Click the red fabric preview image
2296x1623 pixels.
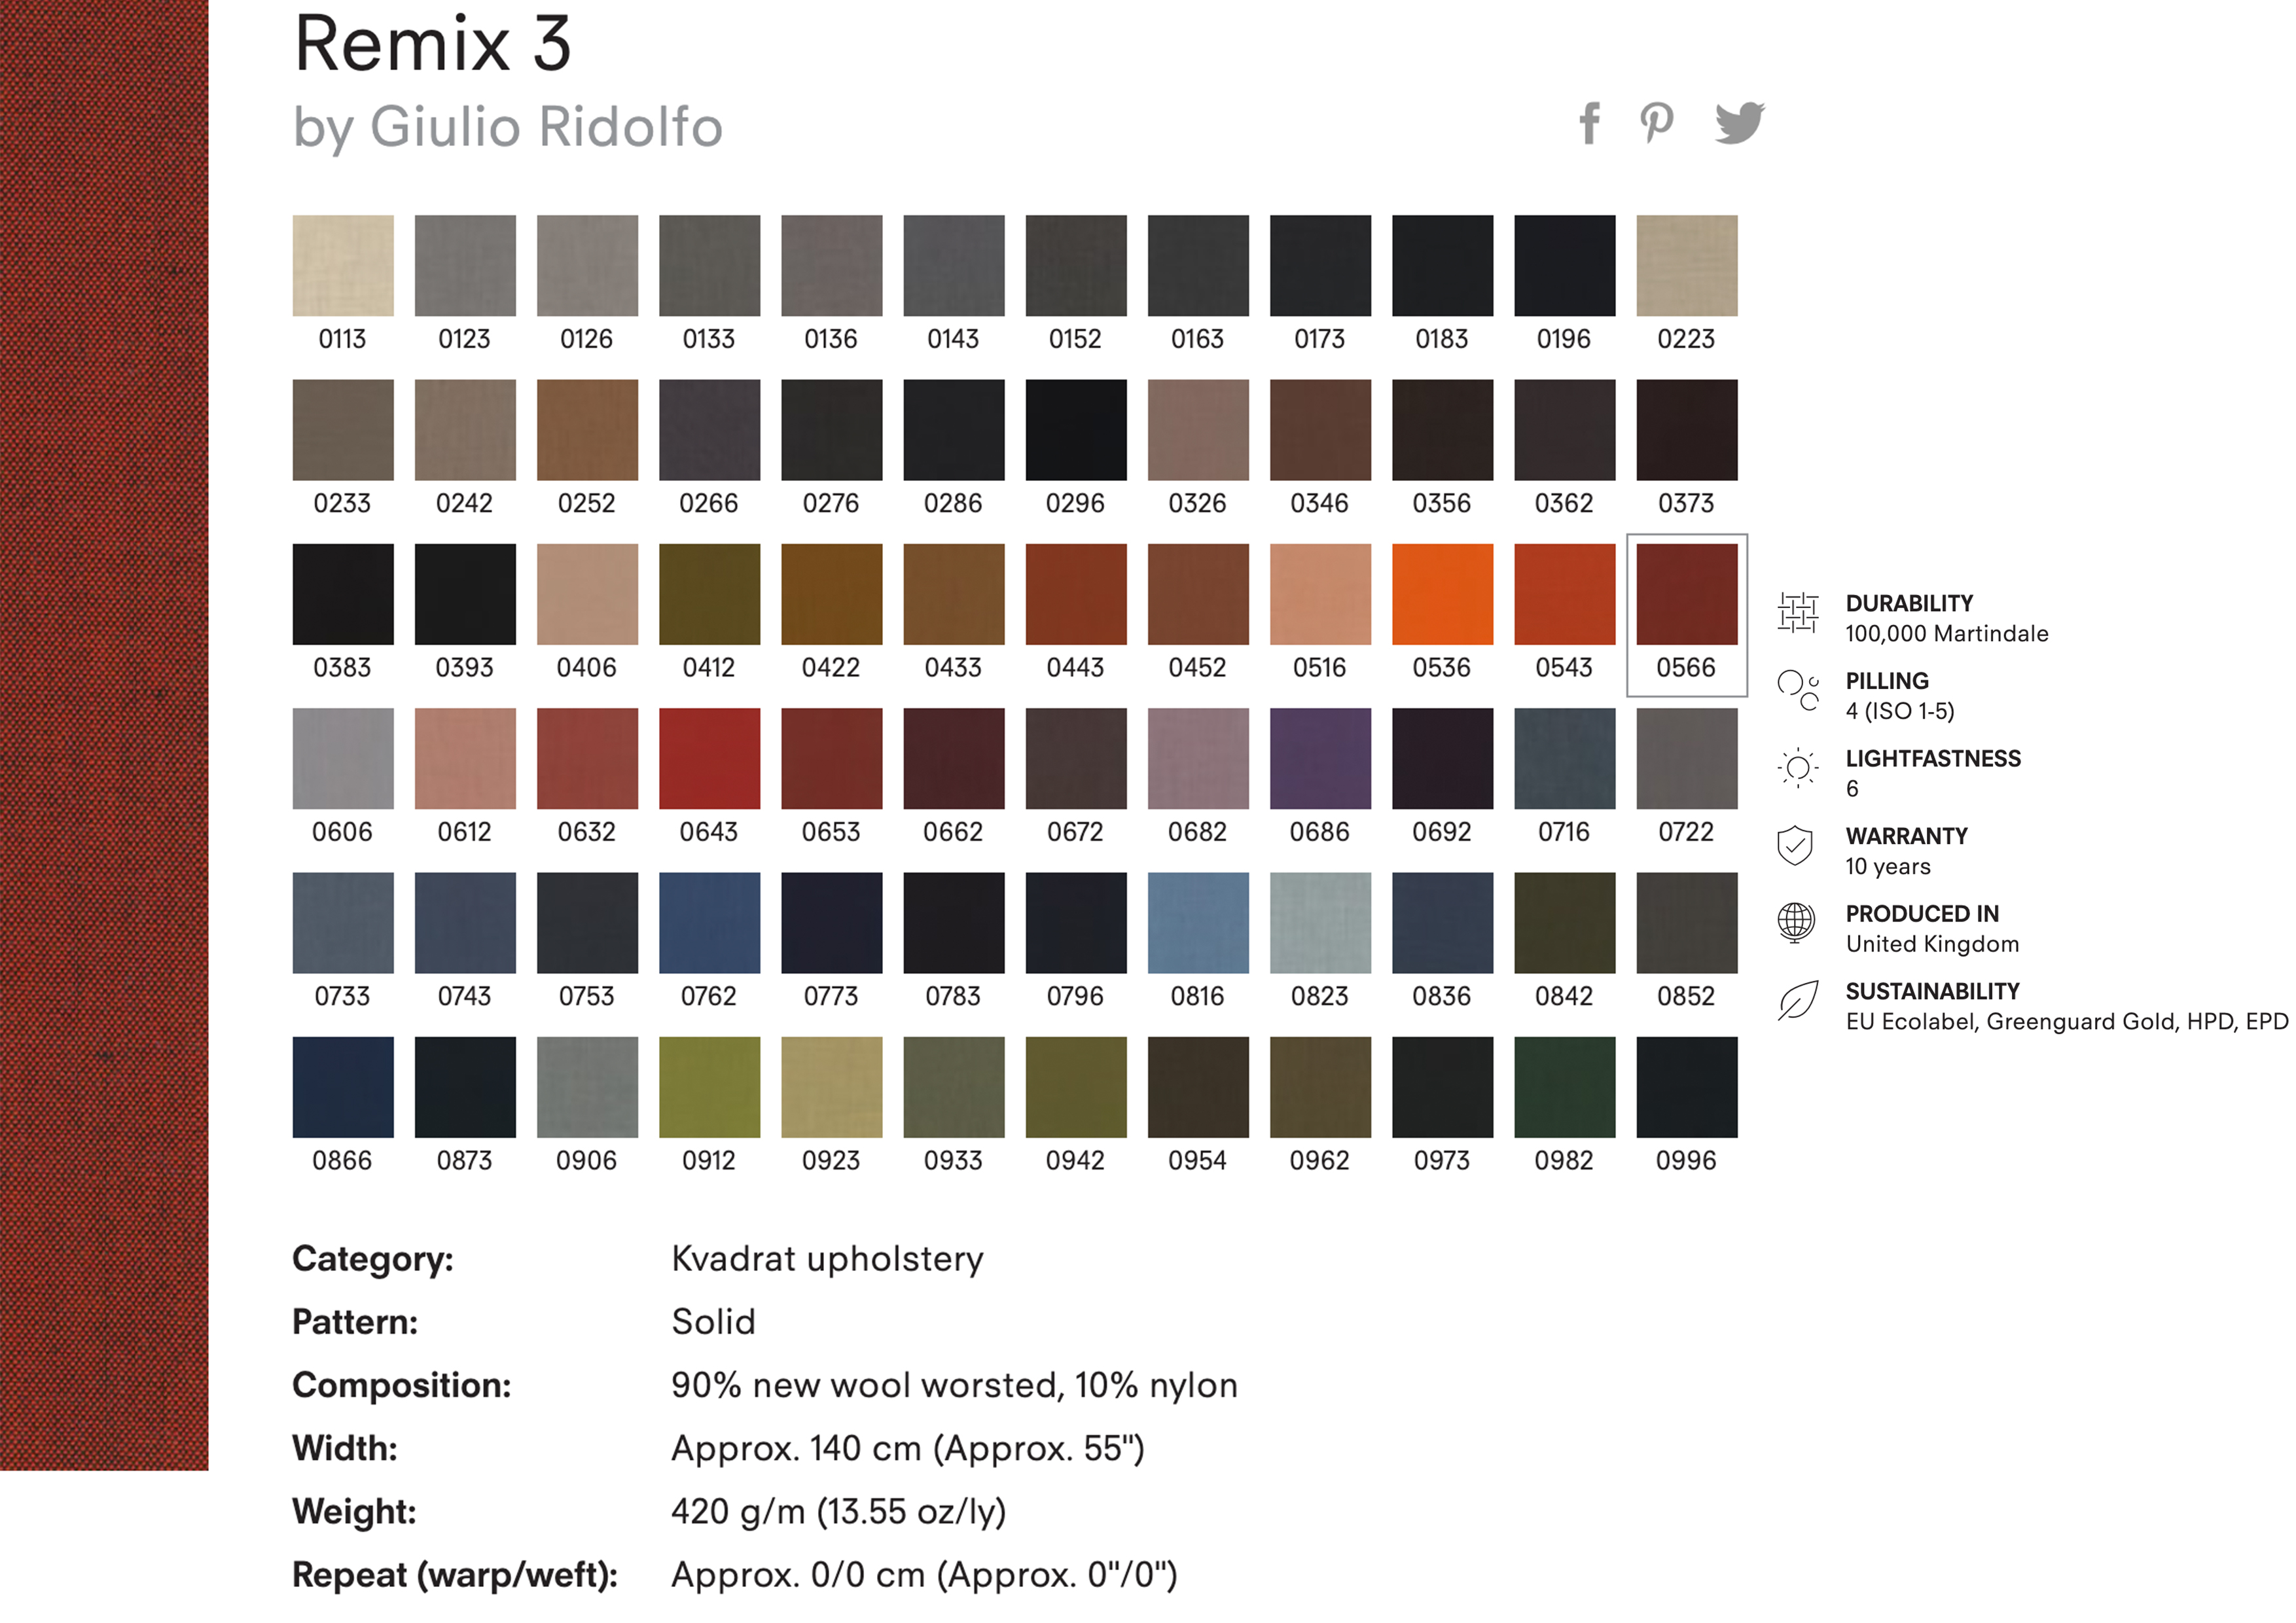(104, 735)
